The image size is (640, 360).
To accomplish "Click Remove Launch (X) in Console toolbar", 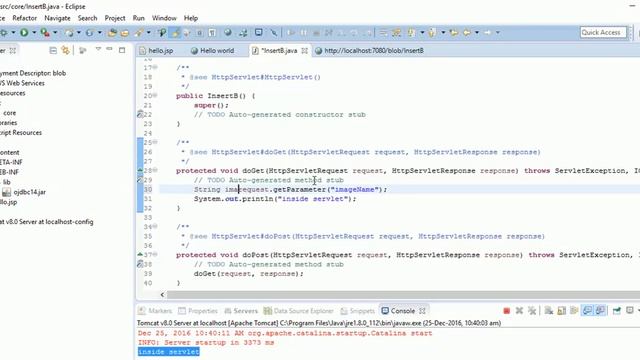I will (519, 311).
